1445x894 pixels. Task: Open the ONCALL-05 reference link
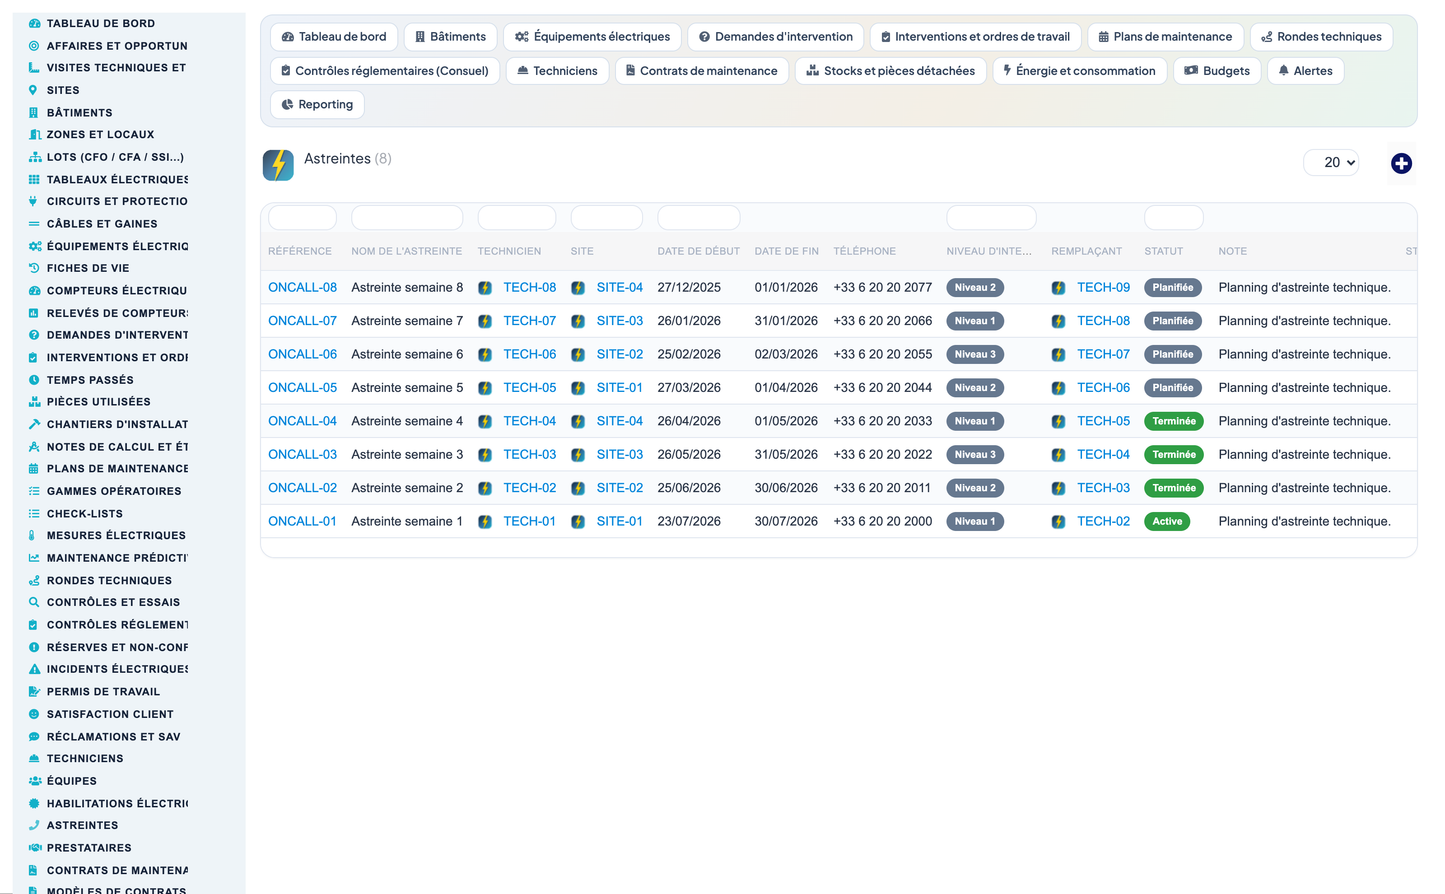point(302,388)
